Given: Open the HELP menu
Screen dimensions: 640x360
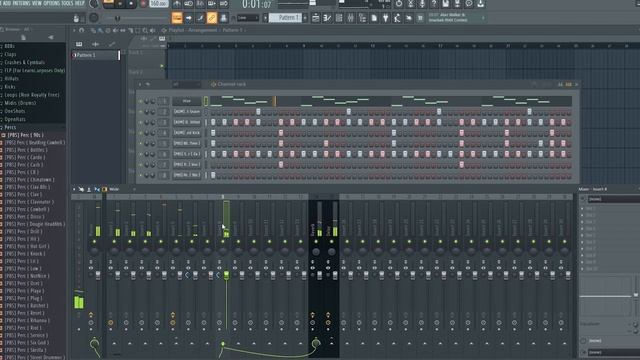Looking at the screenshot, I should point(80,3).
